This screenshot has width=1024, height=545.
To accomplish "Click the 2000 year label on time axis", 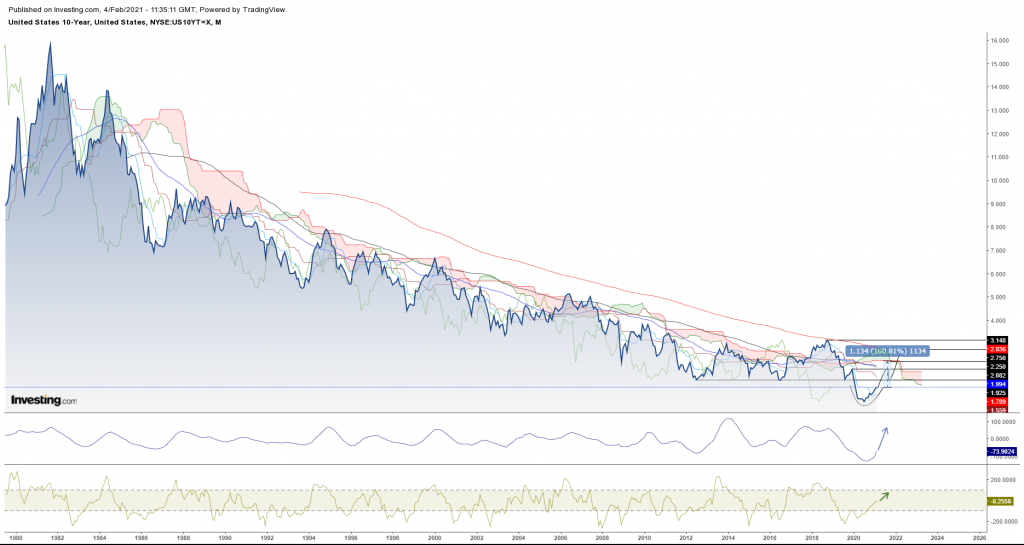I will pos(434,539).
